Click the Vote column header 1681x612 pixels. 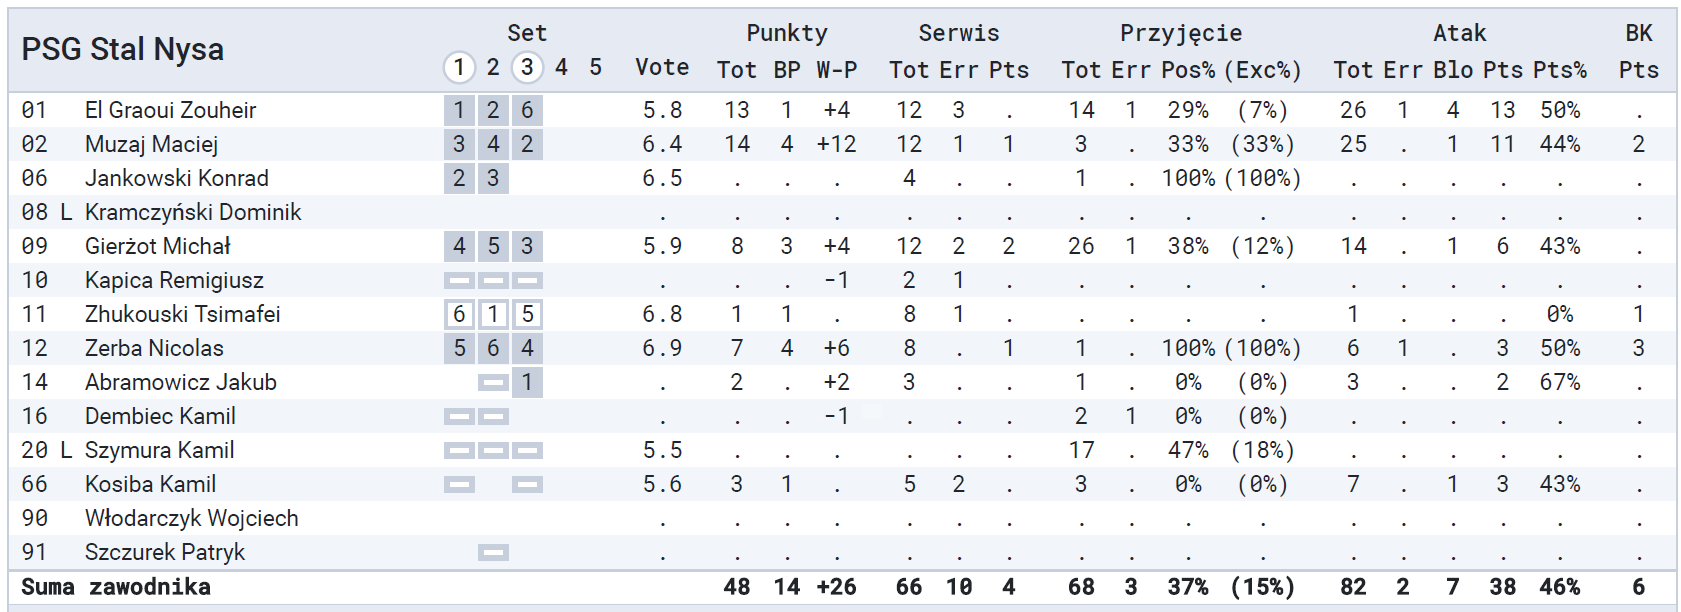(662, 67)
